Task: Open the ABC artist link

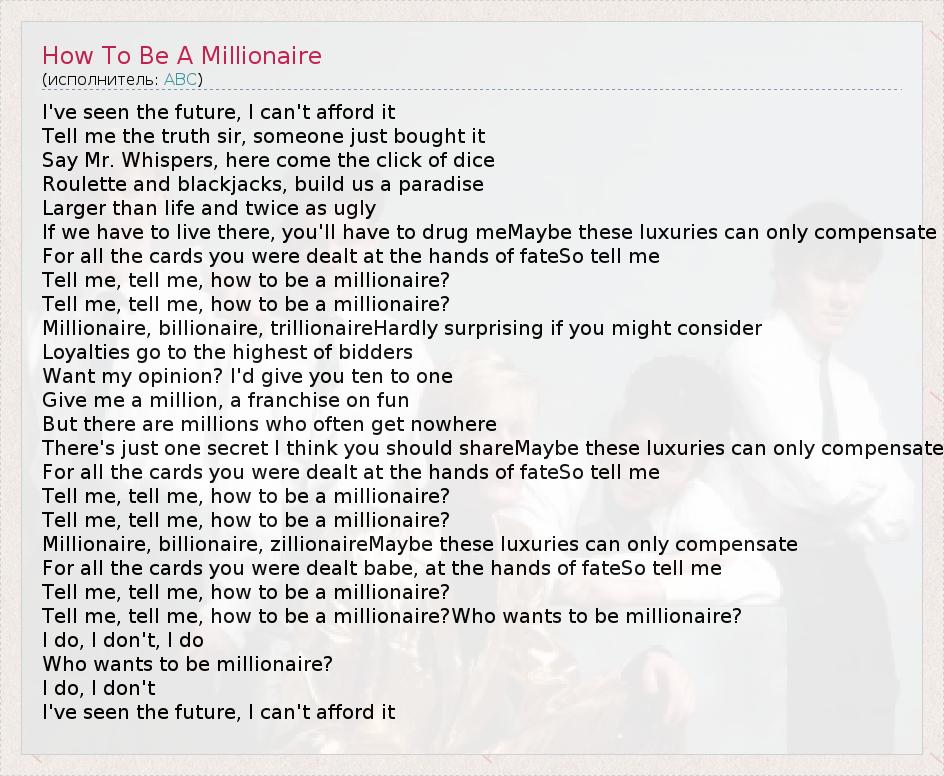Action: (180, 79)
